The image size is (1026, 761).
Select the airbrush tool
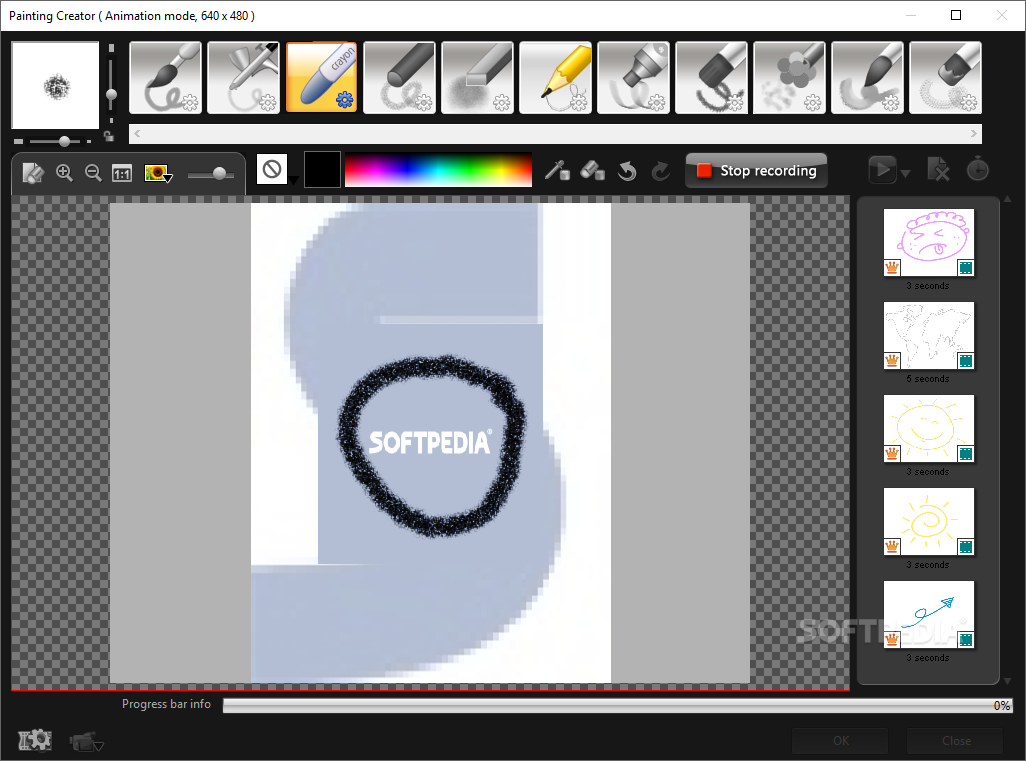[x=243, y=78]
